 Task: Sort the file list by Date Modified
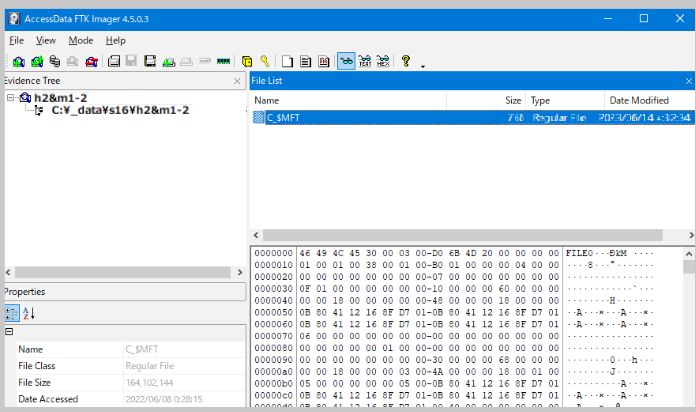pyautogui.click(x=650, y=100)
